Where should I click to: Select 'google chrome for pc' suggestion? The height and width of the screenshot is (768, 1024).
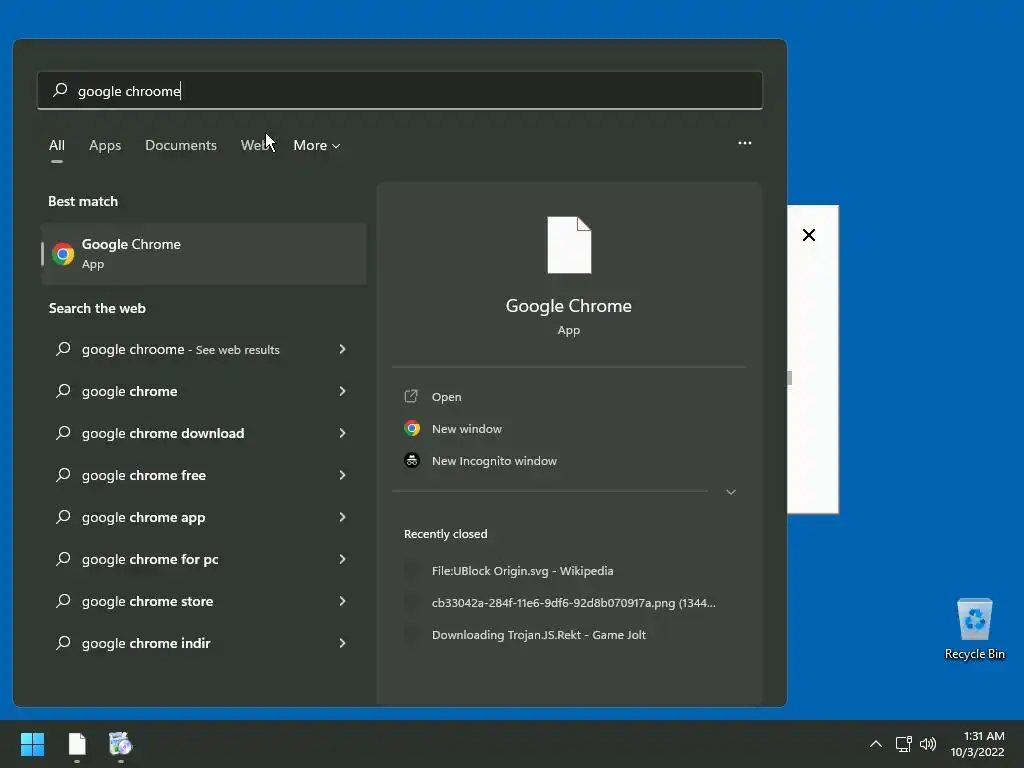click(x=202, y=559)
